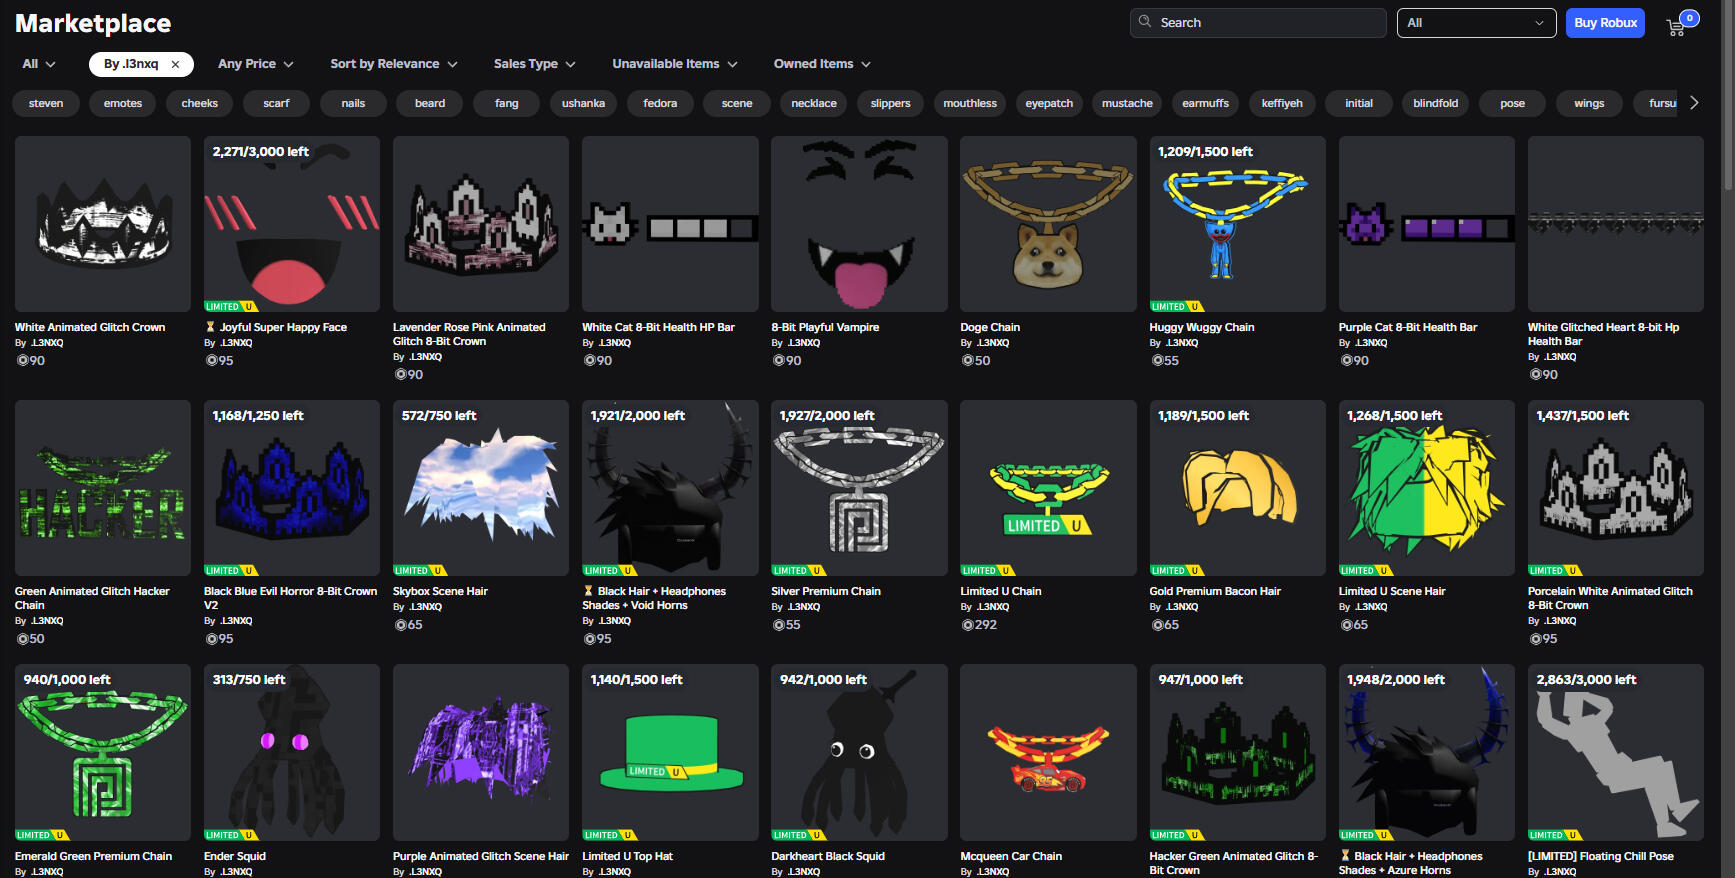Select the blindfold tag chip
This screenshot has height=878, width=1735.
[x=1436, y=103]
